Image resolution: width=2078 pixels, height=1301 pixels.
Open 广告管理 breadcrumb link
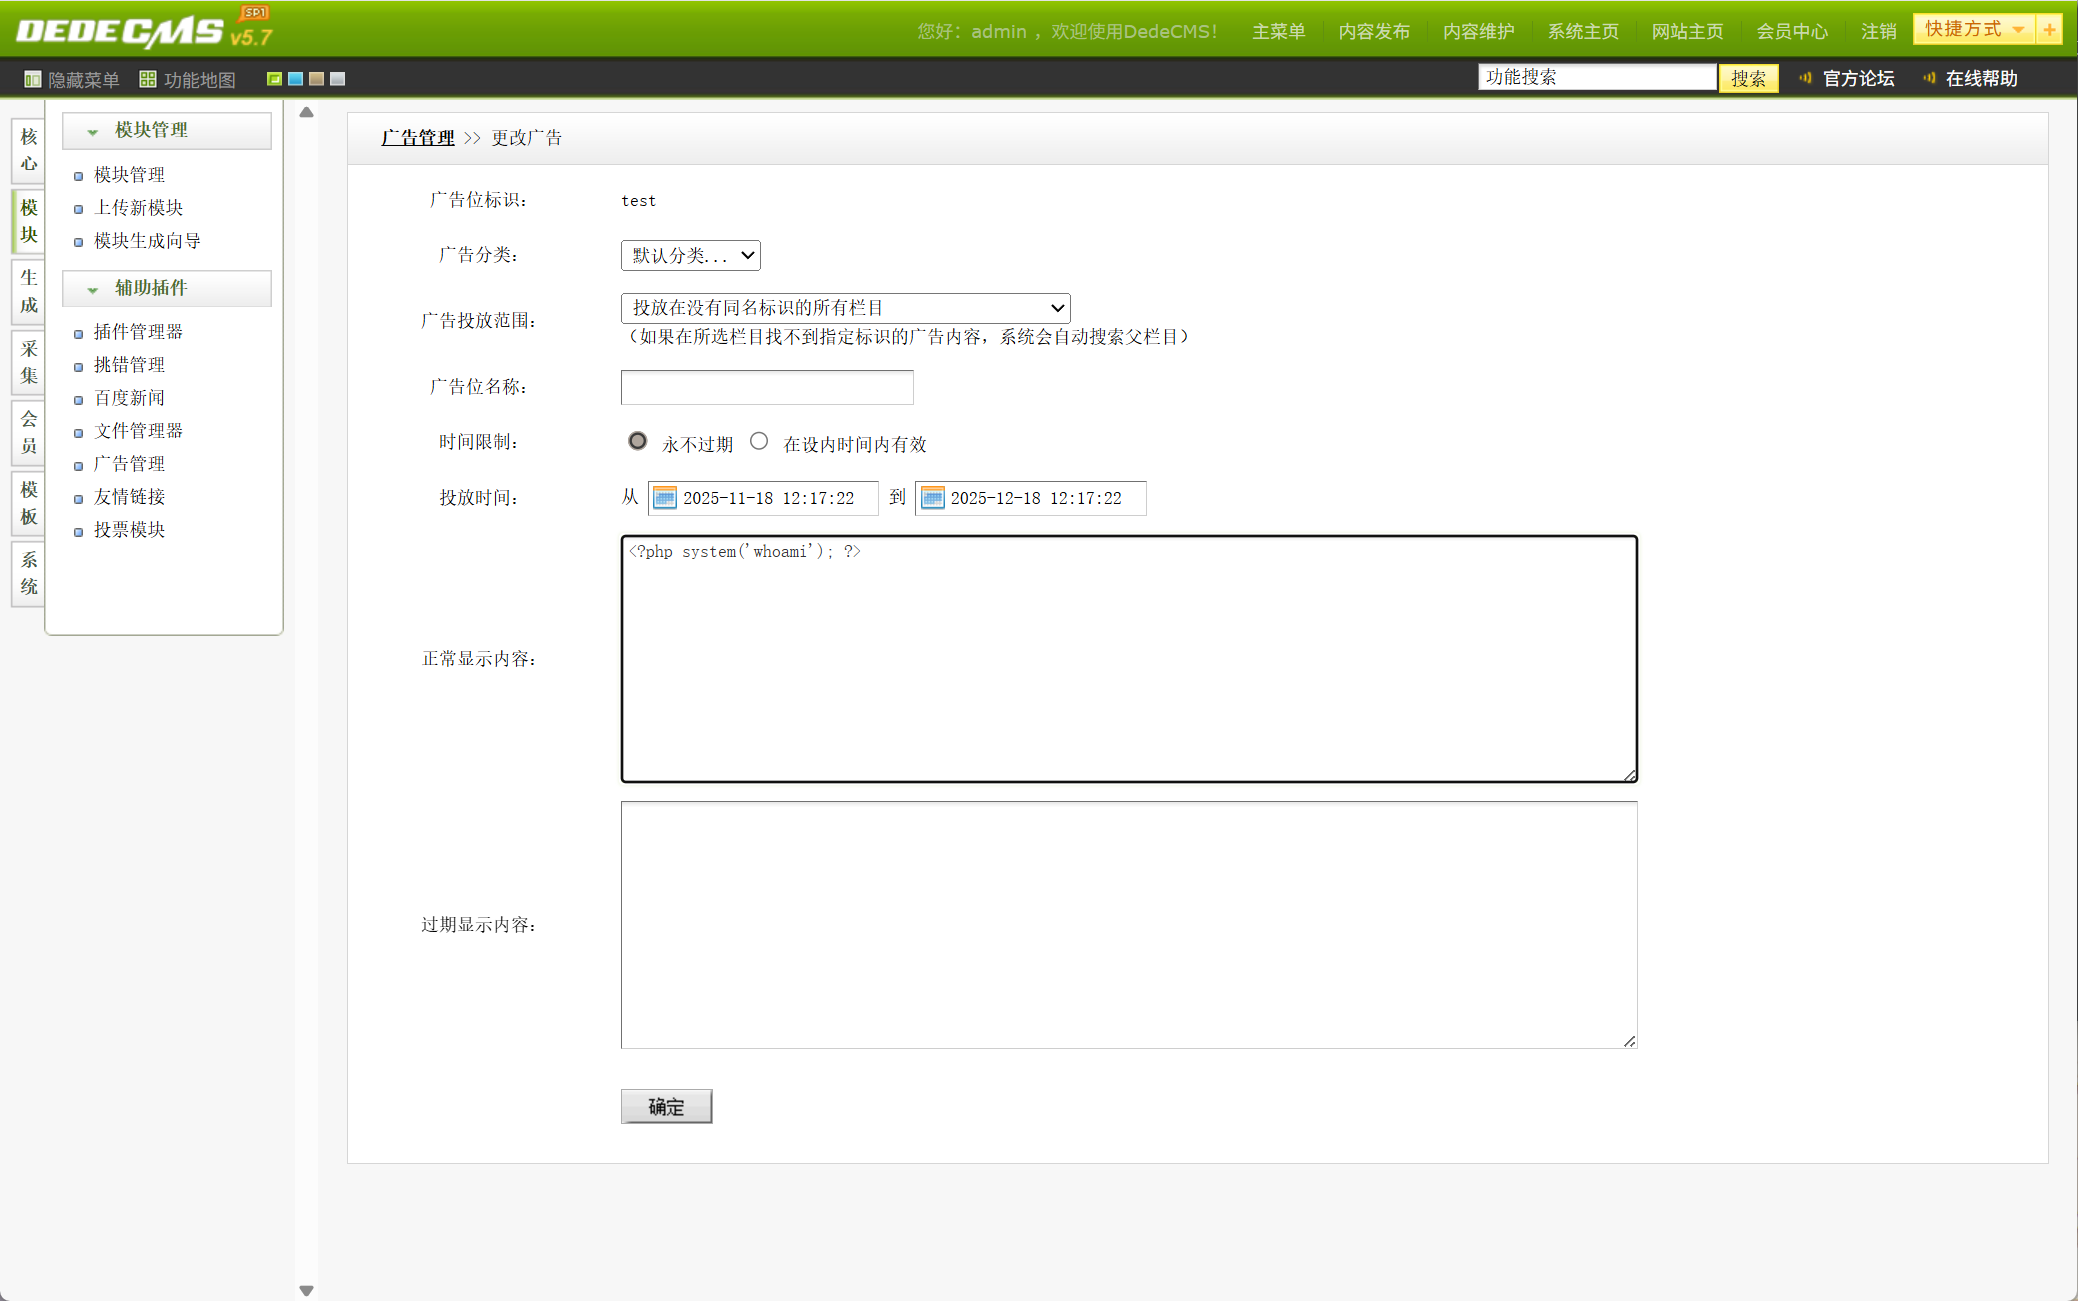(418, 138)
